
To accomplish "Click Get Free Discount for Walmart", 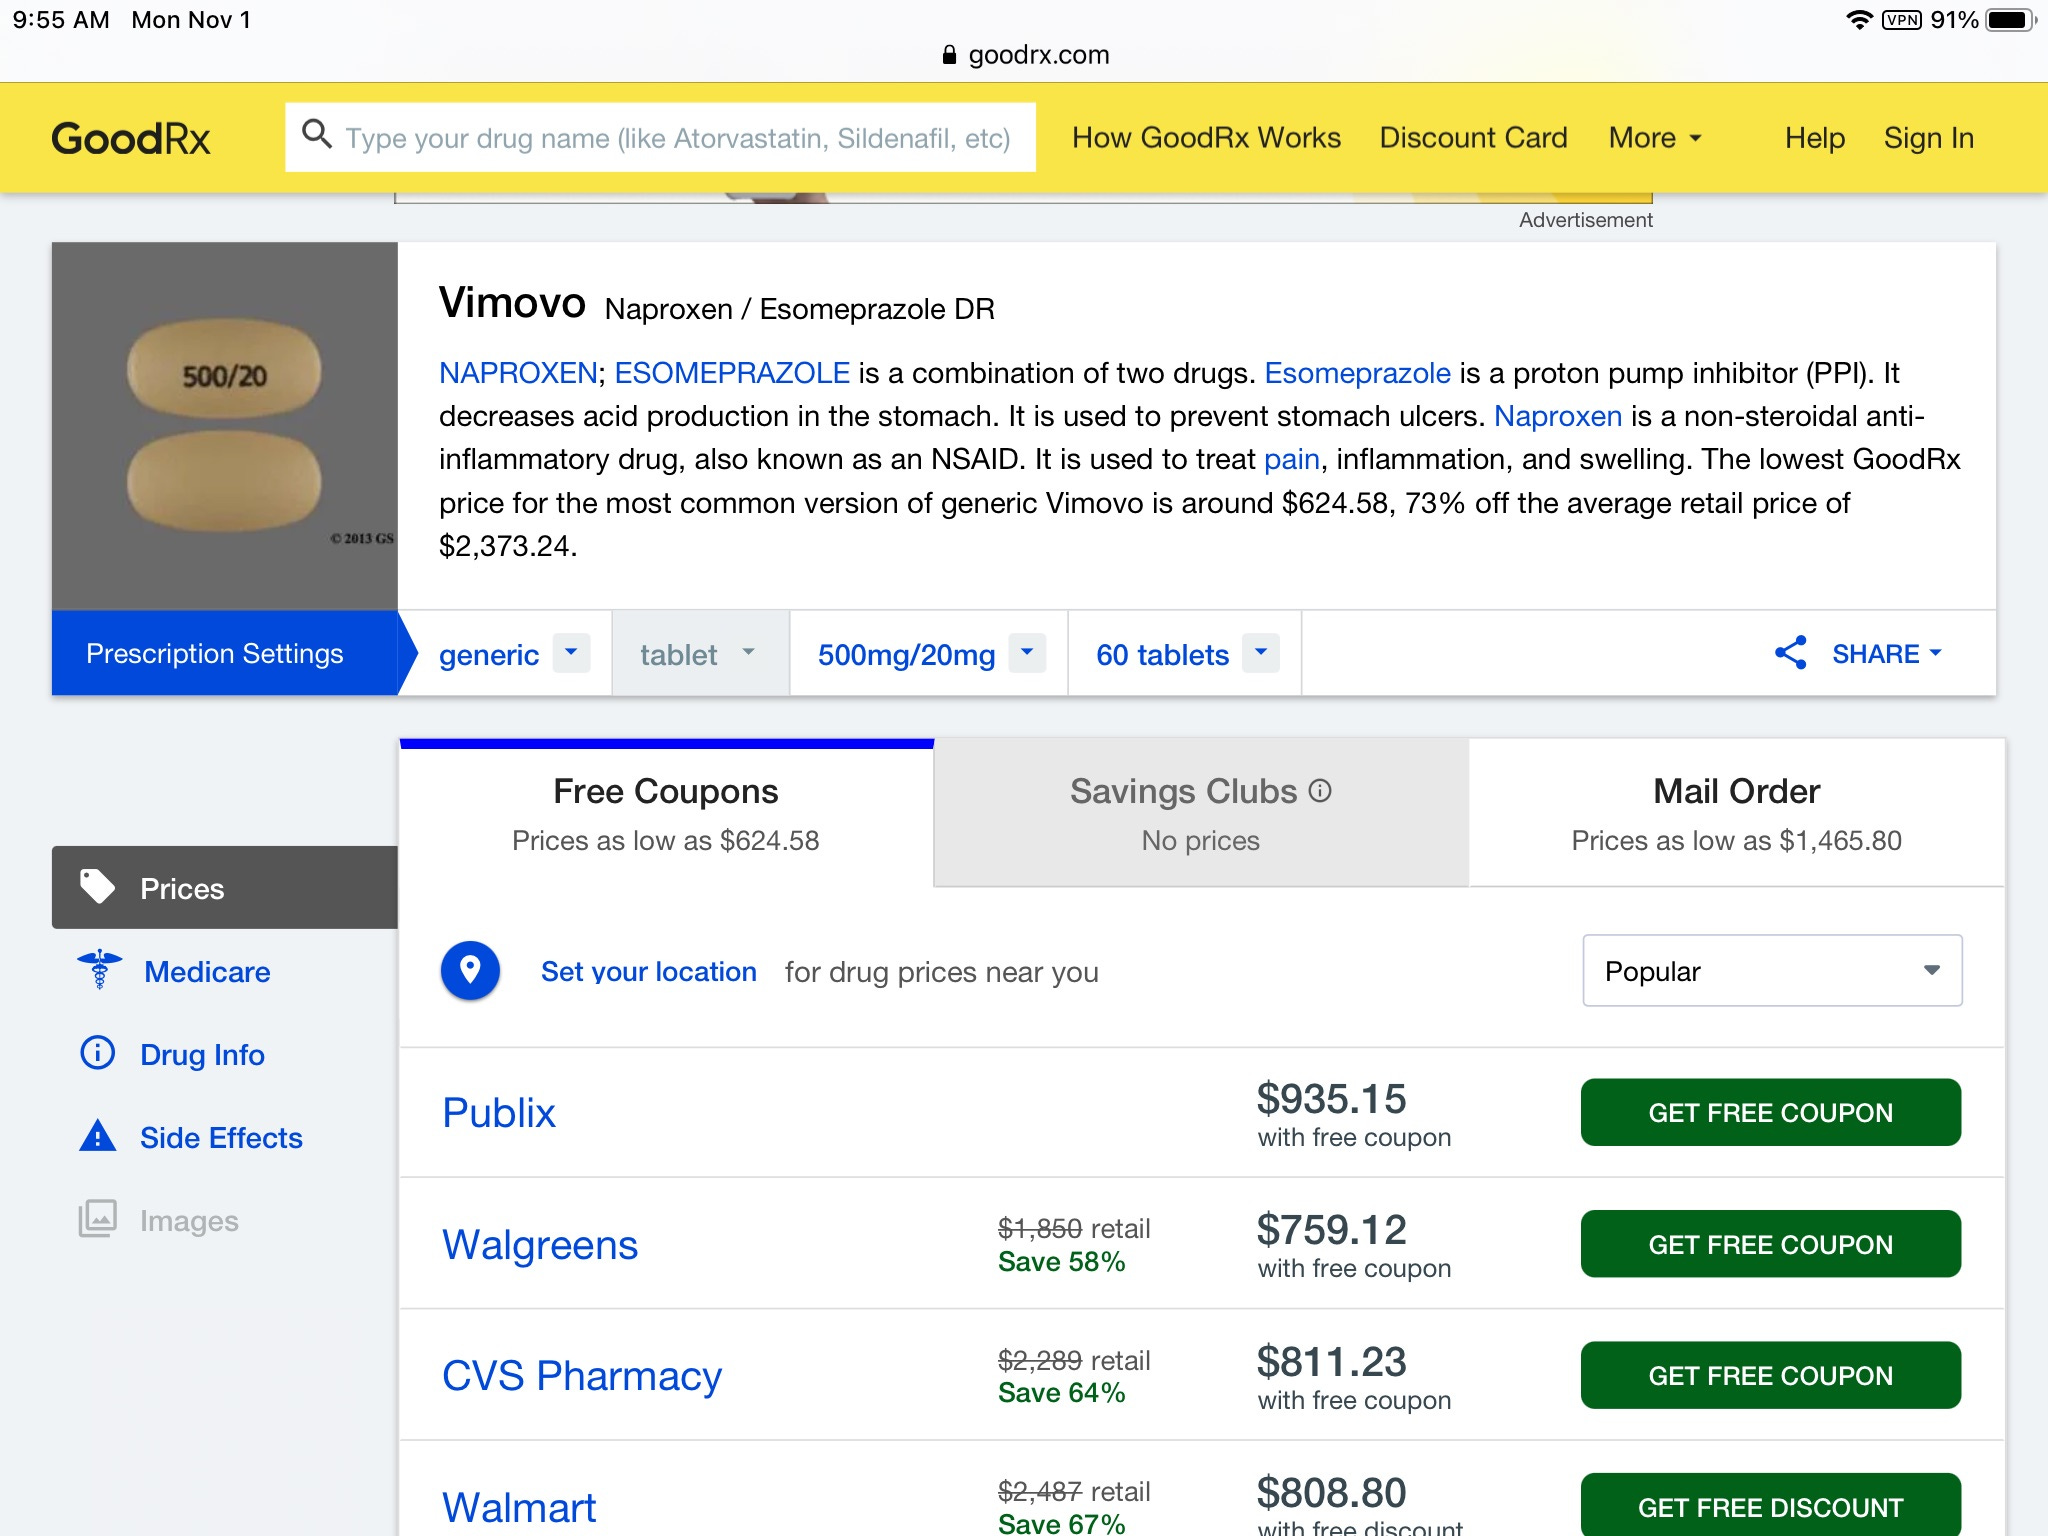I will click(x=1770, y=1505).
